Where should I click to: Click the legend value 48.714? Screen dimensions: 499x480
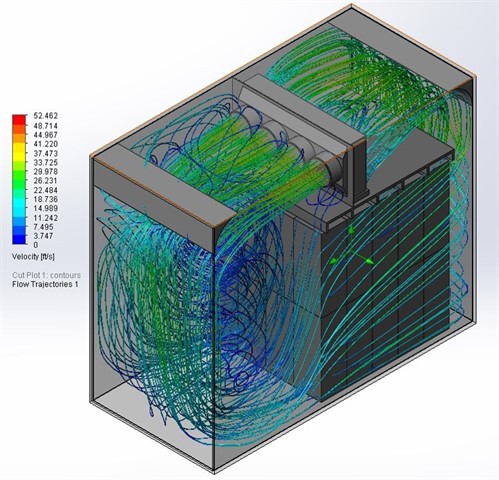(46, 126)
